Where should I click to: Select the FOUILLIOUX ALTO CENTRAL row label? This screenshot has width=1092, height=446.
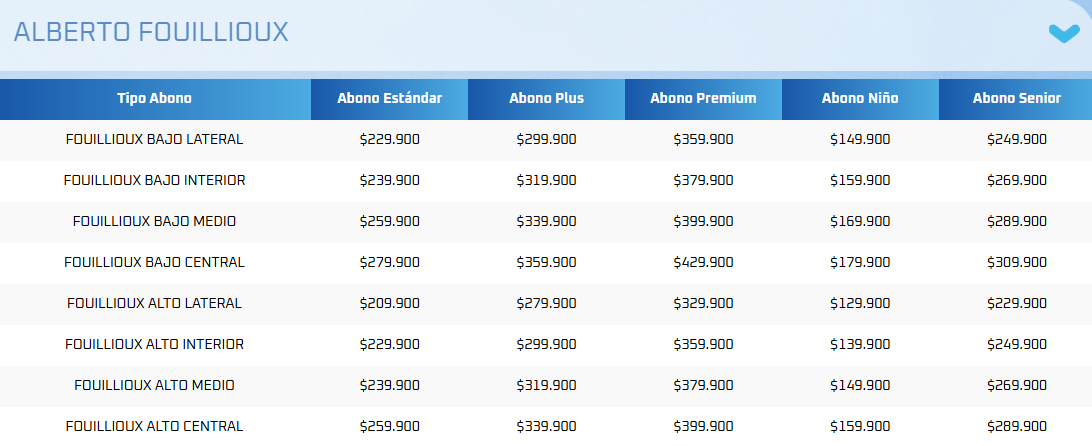154,426
